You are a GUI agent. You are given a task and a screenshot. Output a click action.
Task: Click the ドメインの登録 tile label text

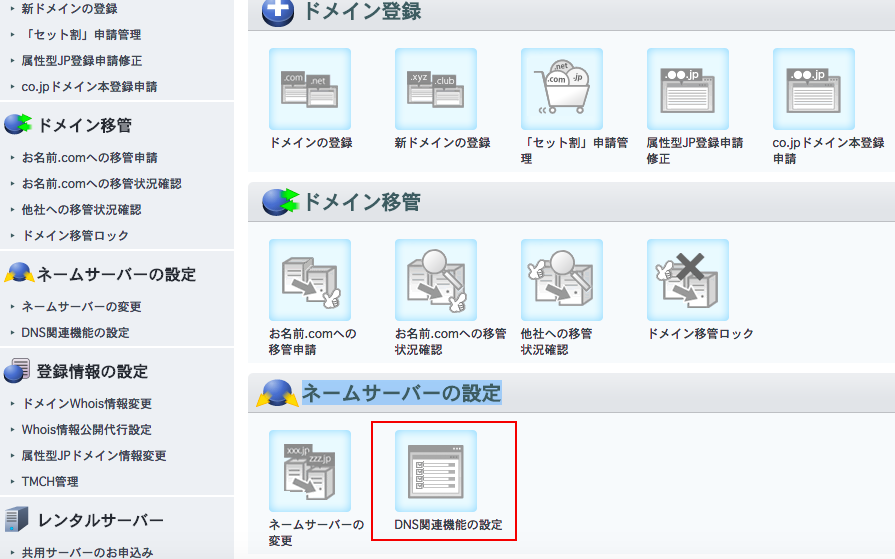click(x=311, y=143)
